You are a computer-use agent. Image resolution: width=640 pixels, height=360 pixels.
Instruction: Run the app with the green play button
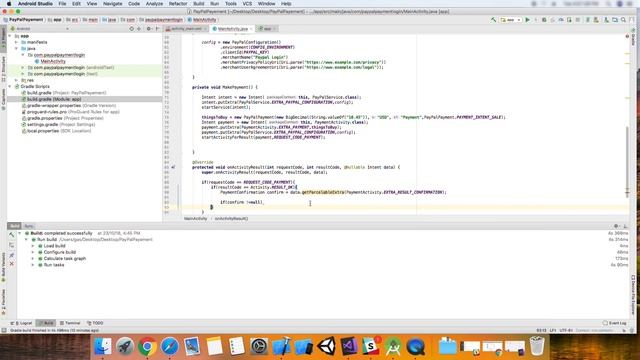pyautogui.click(x=527, y=20)
